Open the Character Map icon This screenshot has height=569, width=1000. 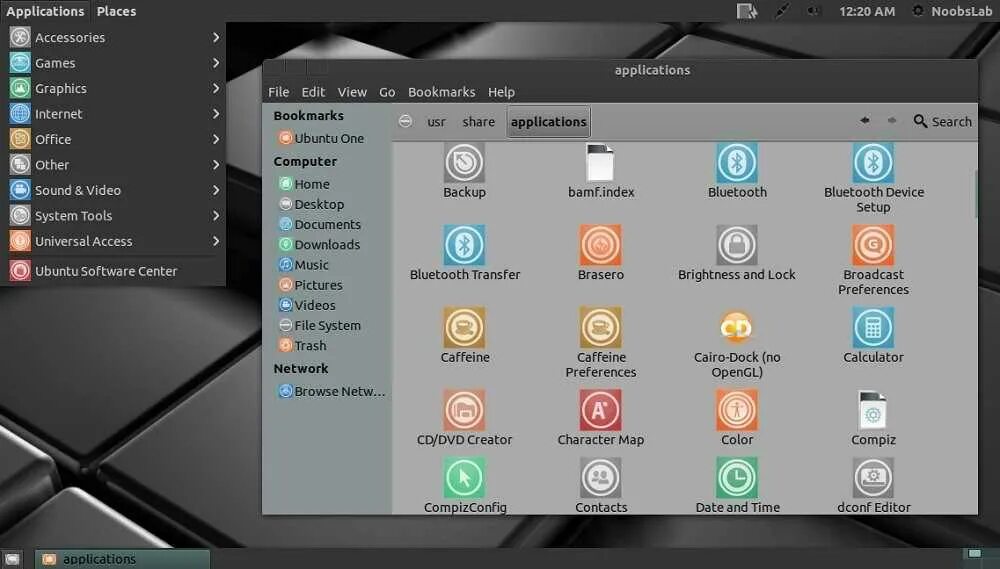600,410
